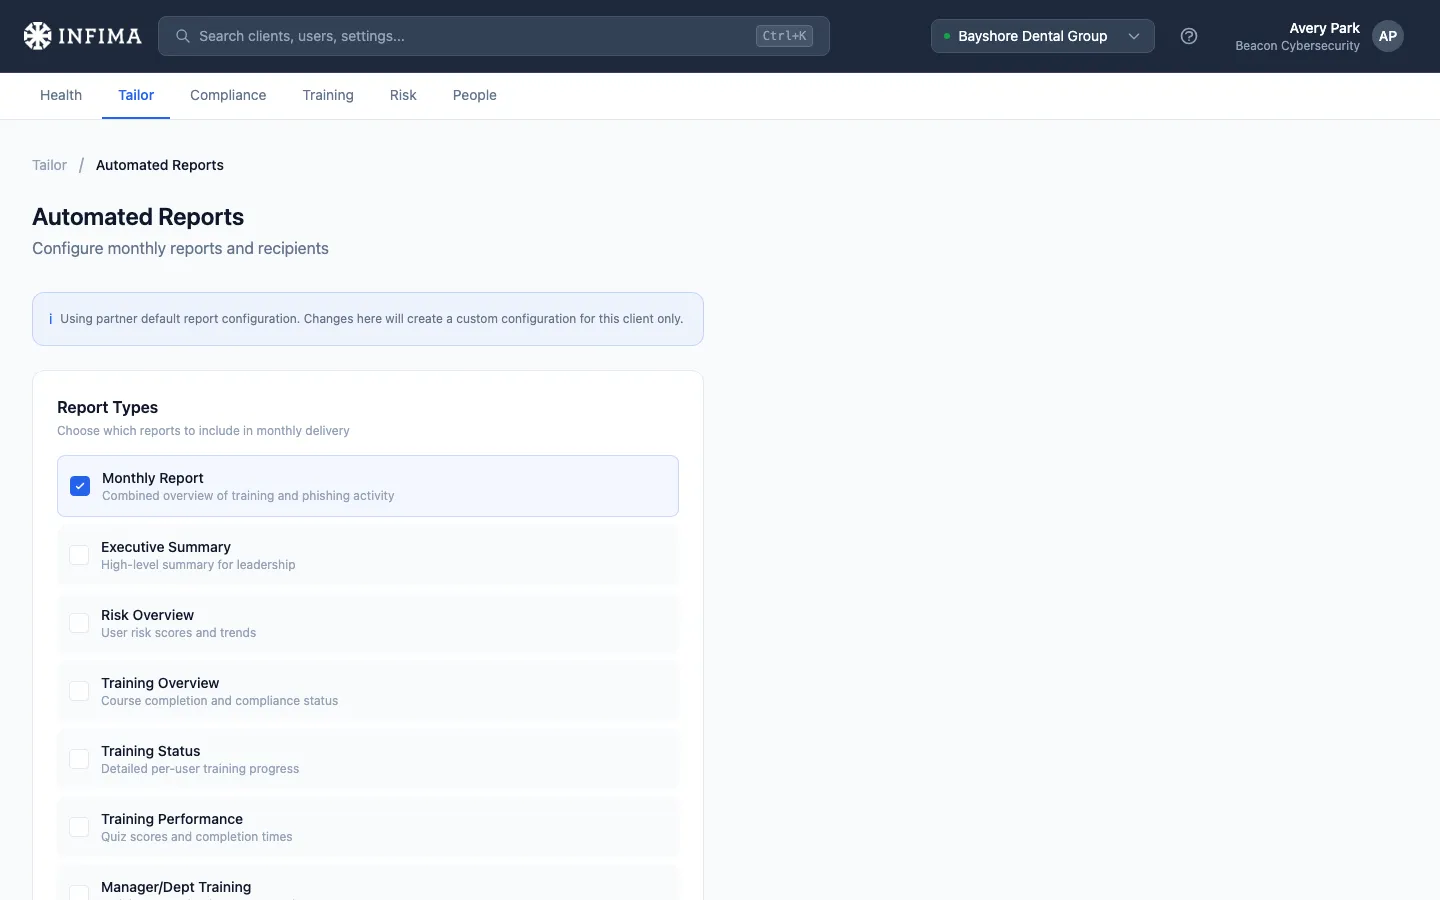
Task: Click 'Detailed per-user training progress' description
Action: tap(200, 769)
